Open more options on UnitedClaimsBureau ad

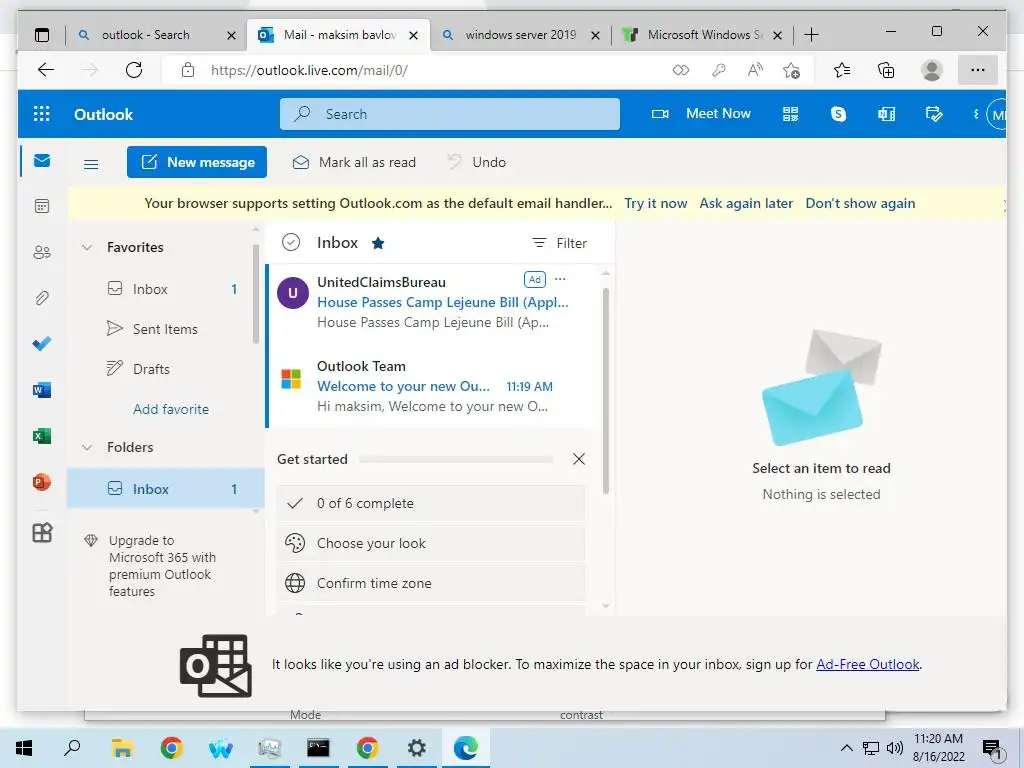(560, 279)
